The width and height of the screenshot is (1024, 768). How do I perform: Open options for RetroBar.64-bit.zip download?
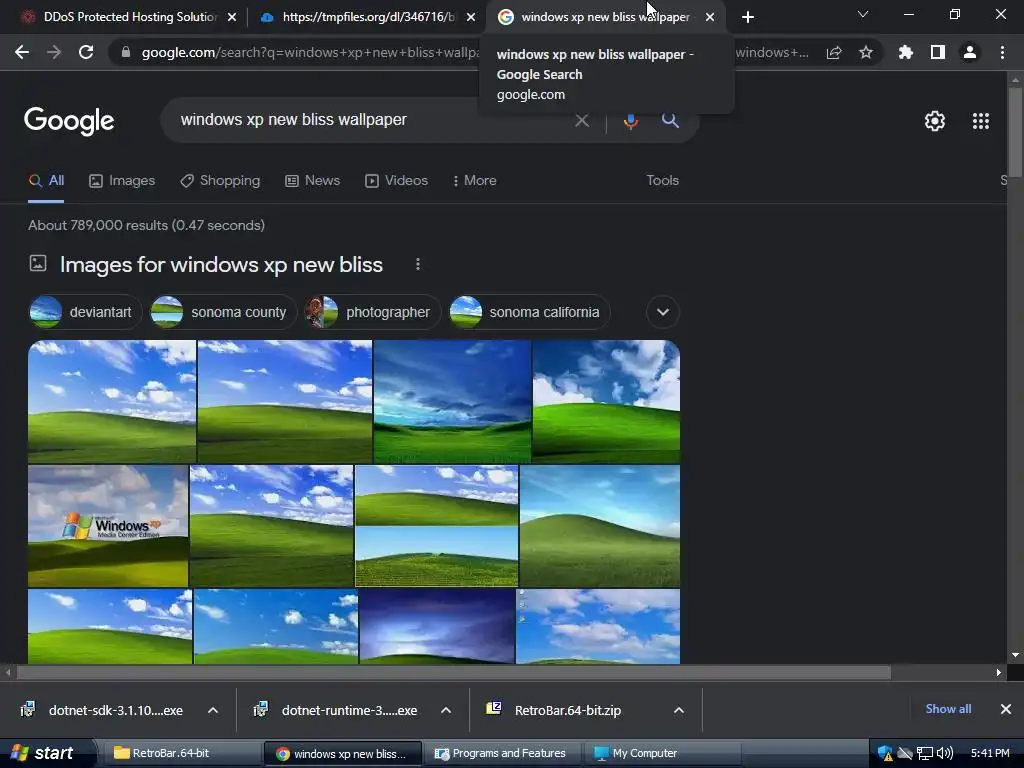click(679, 710)
